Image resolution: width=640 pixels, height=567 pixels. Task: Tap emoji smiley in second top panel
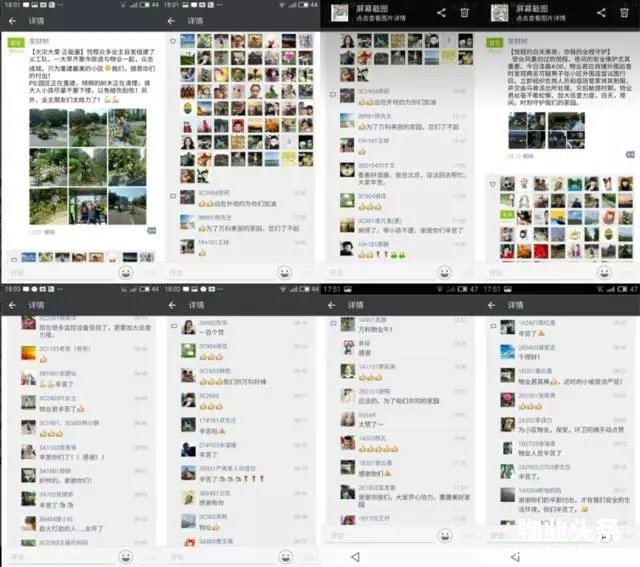[285, 272]
